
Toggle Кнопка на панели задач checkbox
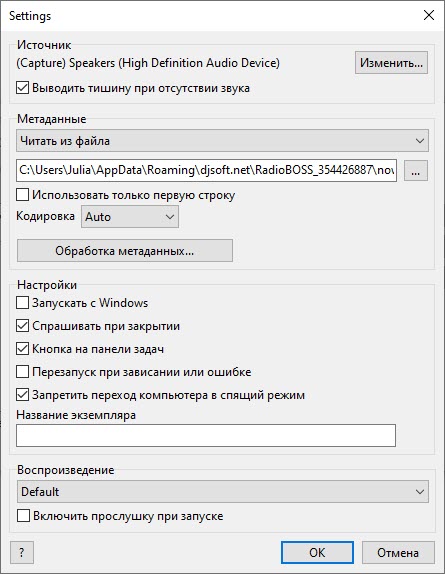pos(22,349)
